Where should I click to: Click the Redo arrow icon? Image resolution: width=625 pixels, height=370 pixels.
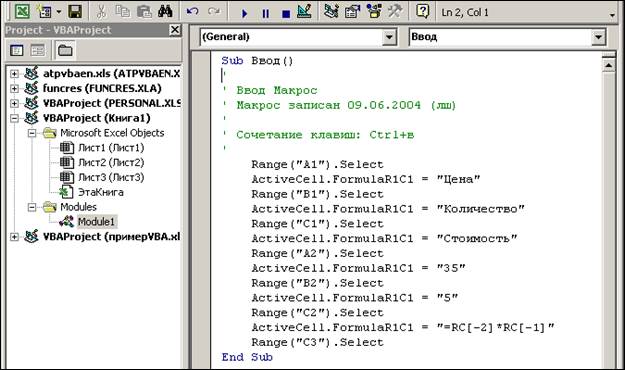(x=214, y=12)
